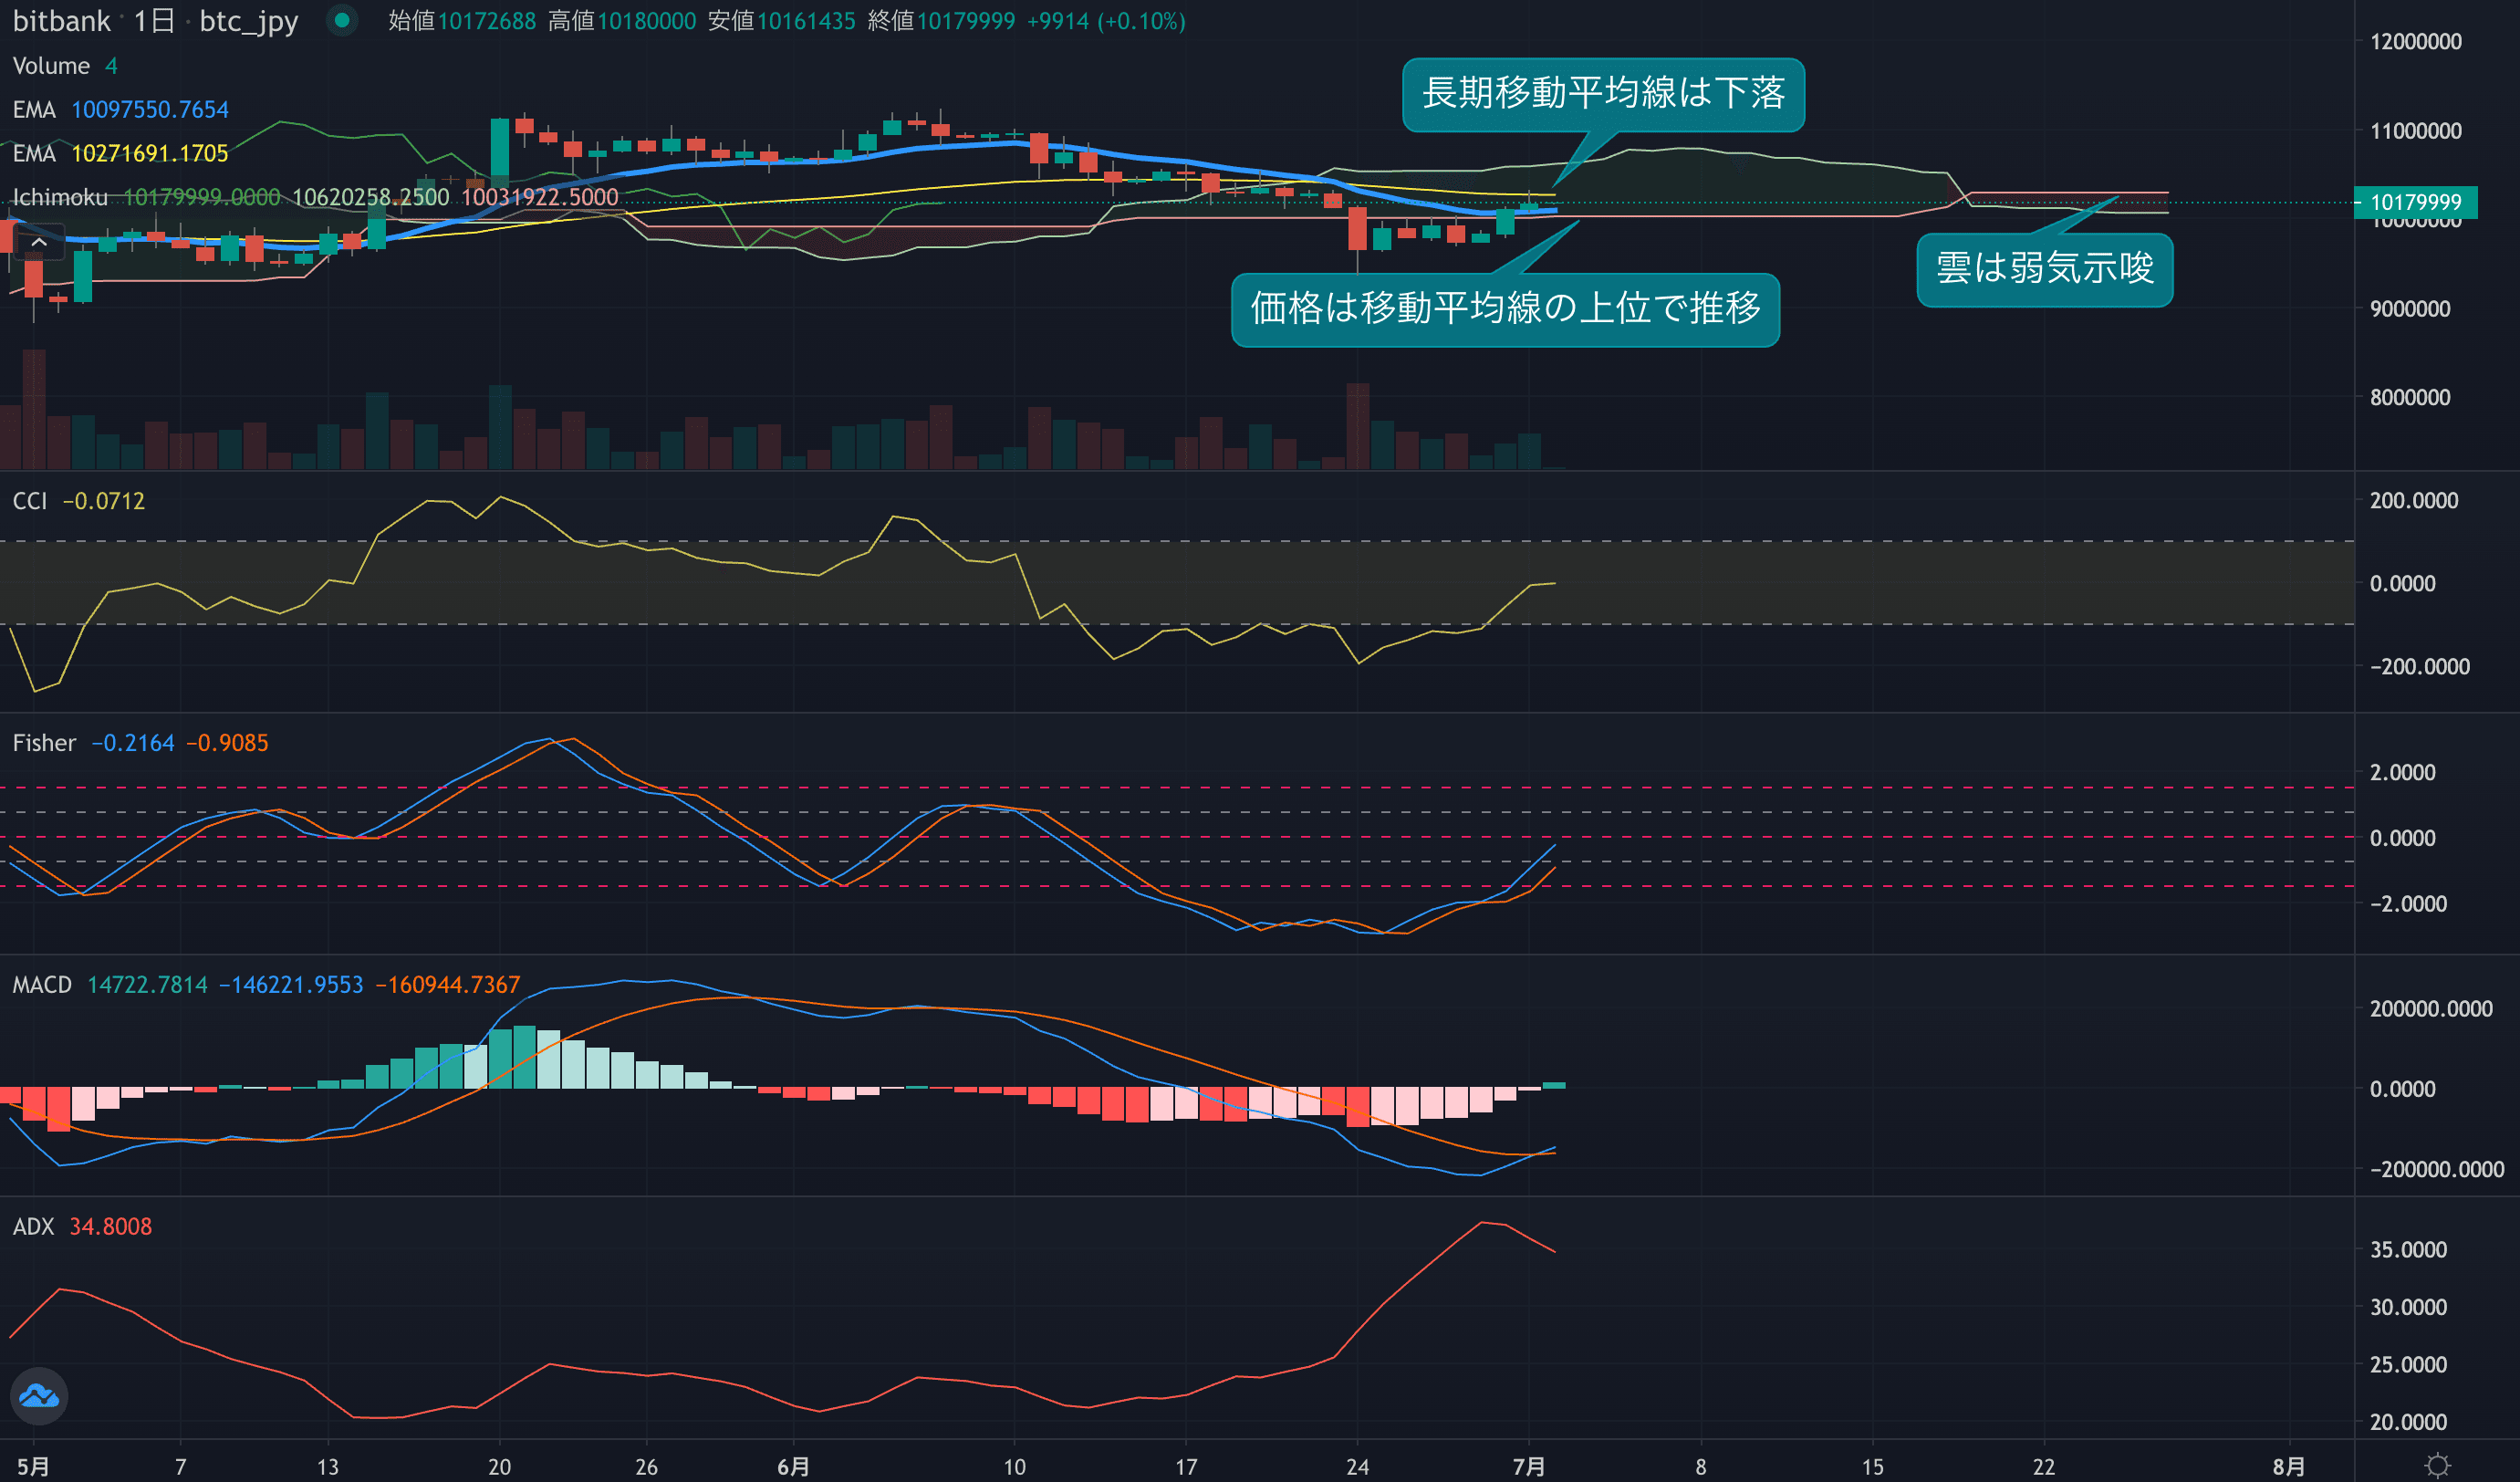Image resolution: width=2520 pixels, height=1482 pixels.
Task: Select the Volume indicator label
Action: (51, 66)
